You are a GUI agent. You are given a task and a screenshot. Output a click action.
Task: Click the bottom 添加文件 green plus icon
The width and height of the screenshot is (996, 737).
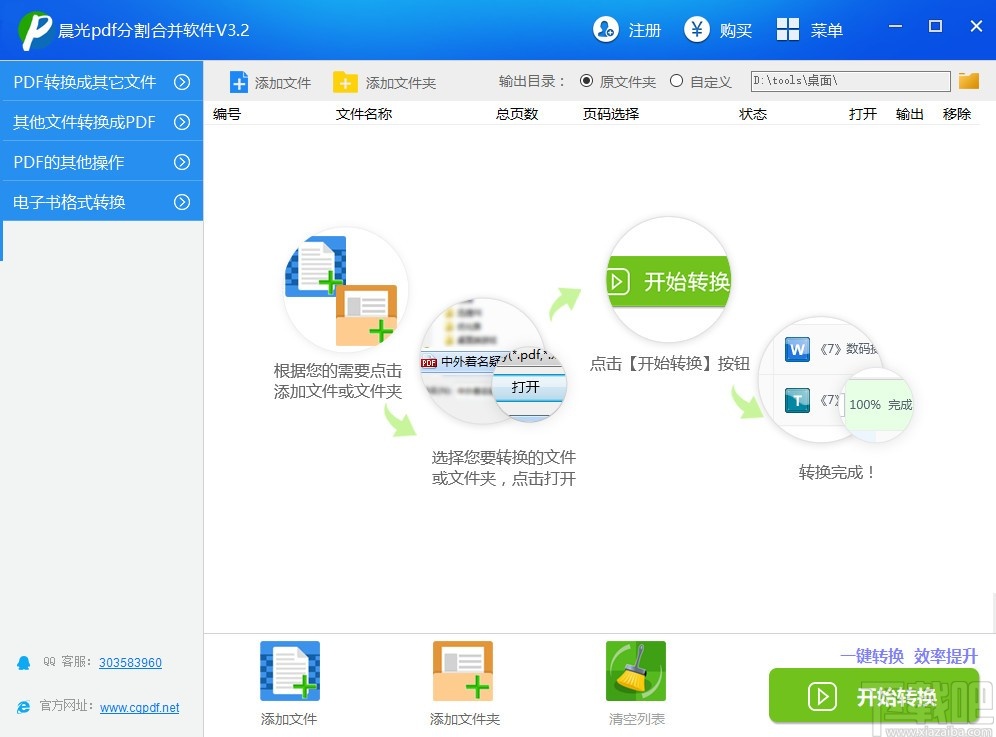tap(289, 670)
